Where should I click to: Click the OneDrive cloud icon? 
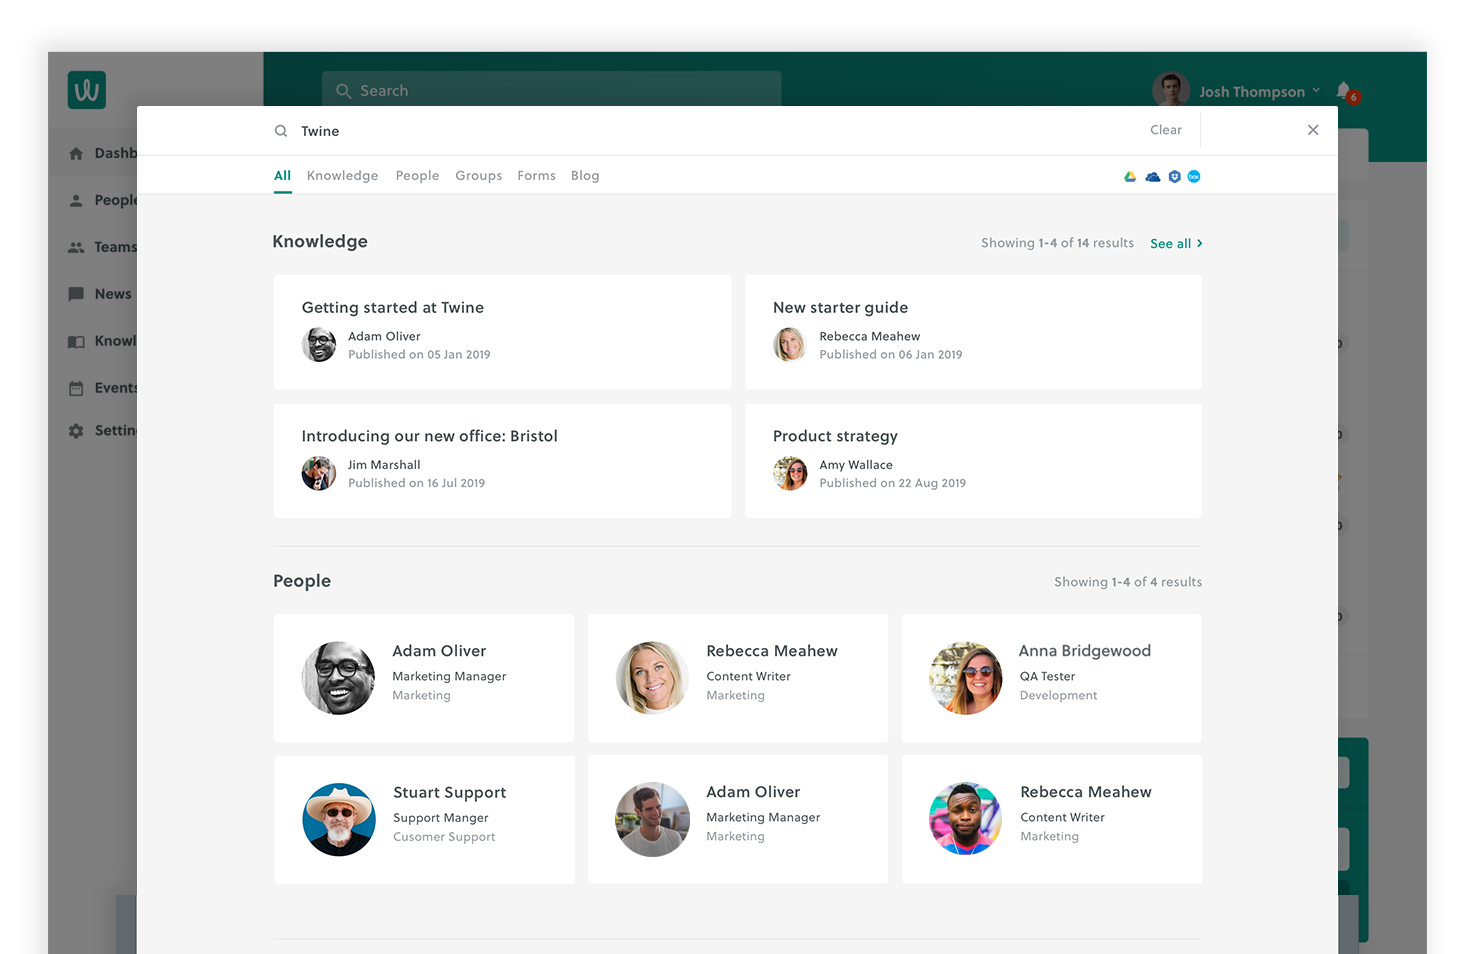(1152, 177)
